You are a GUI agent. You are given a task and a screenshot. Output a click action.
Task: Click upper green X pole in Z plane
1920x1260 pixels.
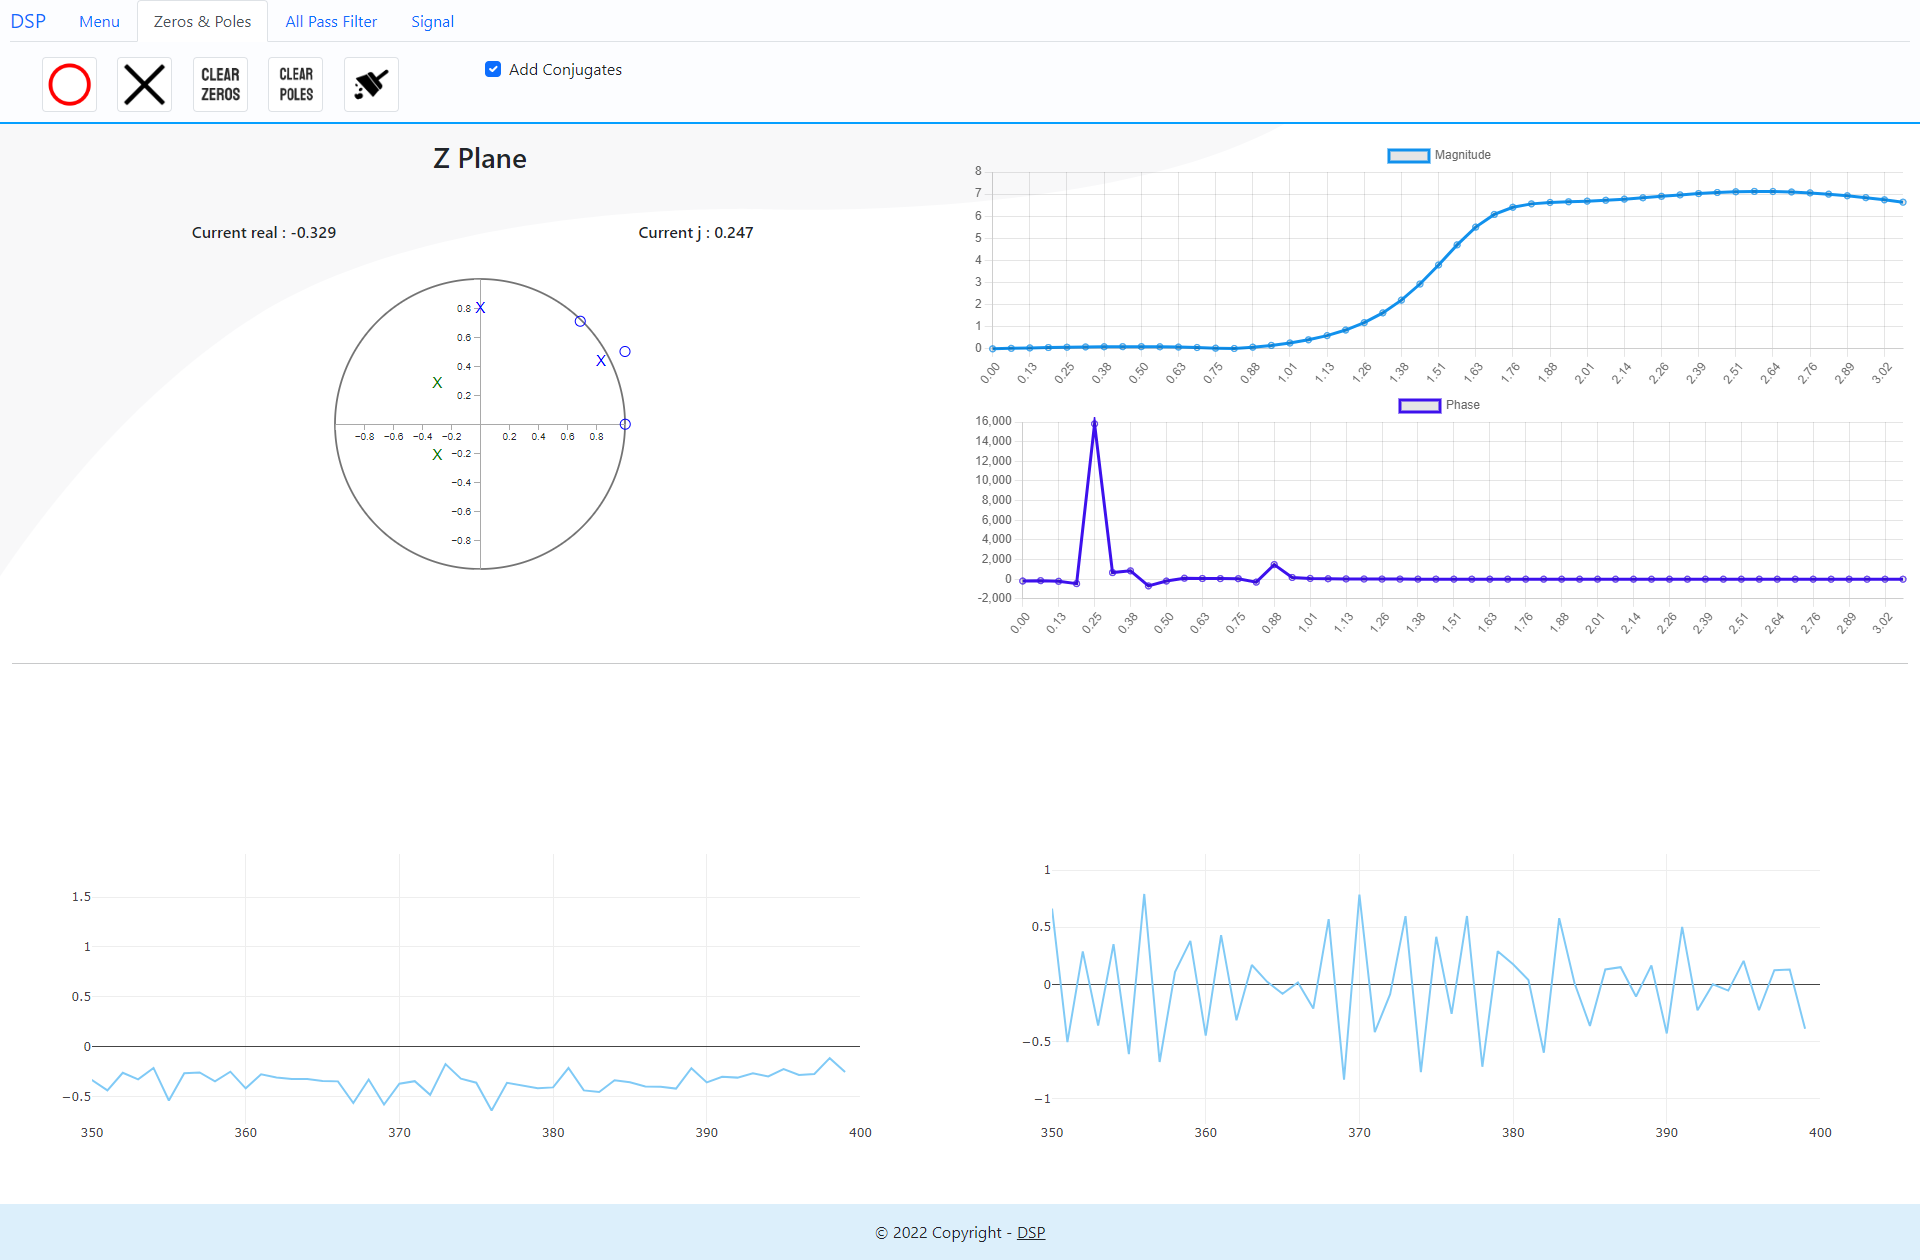coord(437,383)
